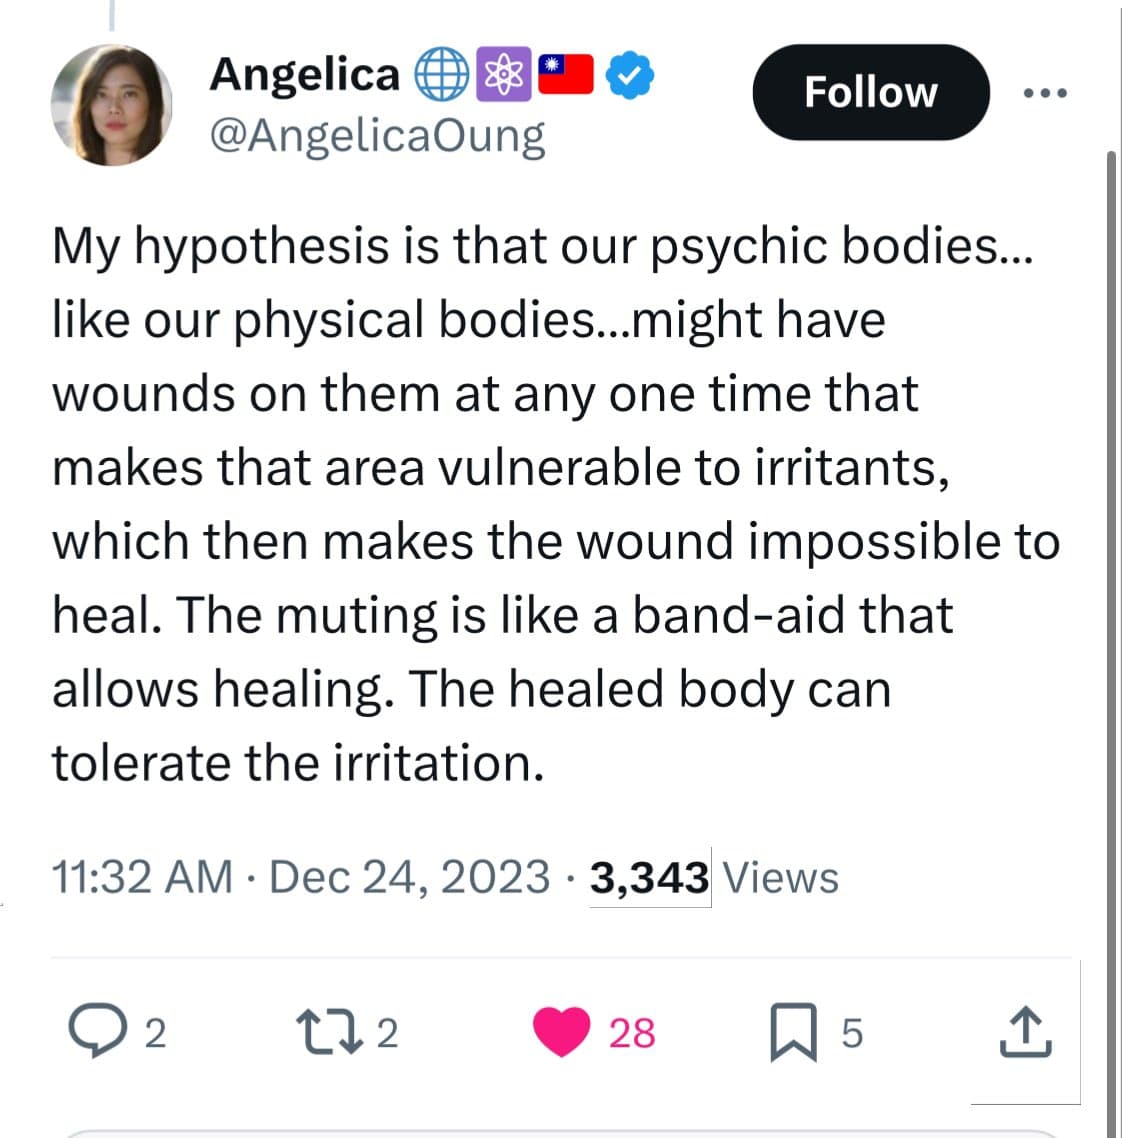Open the @AngelicaOung handle link
The width and height of the screenshot is (1125, 1138).
[x=377, y=136]
